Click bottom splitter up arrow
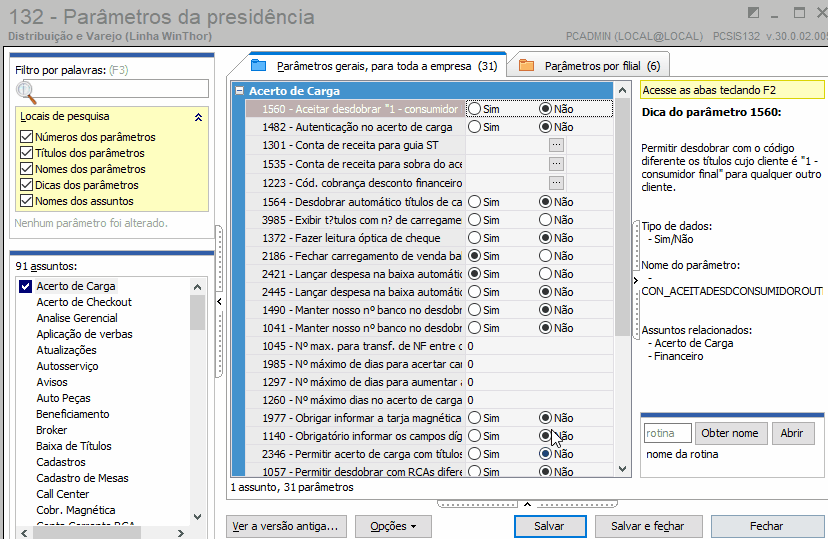This screenshot has height=539, width=828. pyautogui.click(x=527, y=504)
